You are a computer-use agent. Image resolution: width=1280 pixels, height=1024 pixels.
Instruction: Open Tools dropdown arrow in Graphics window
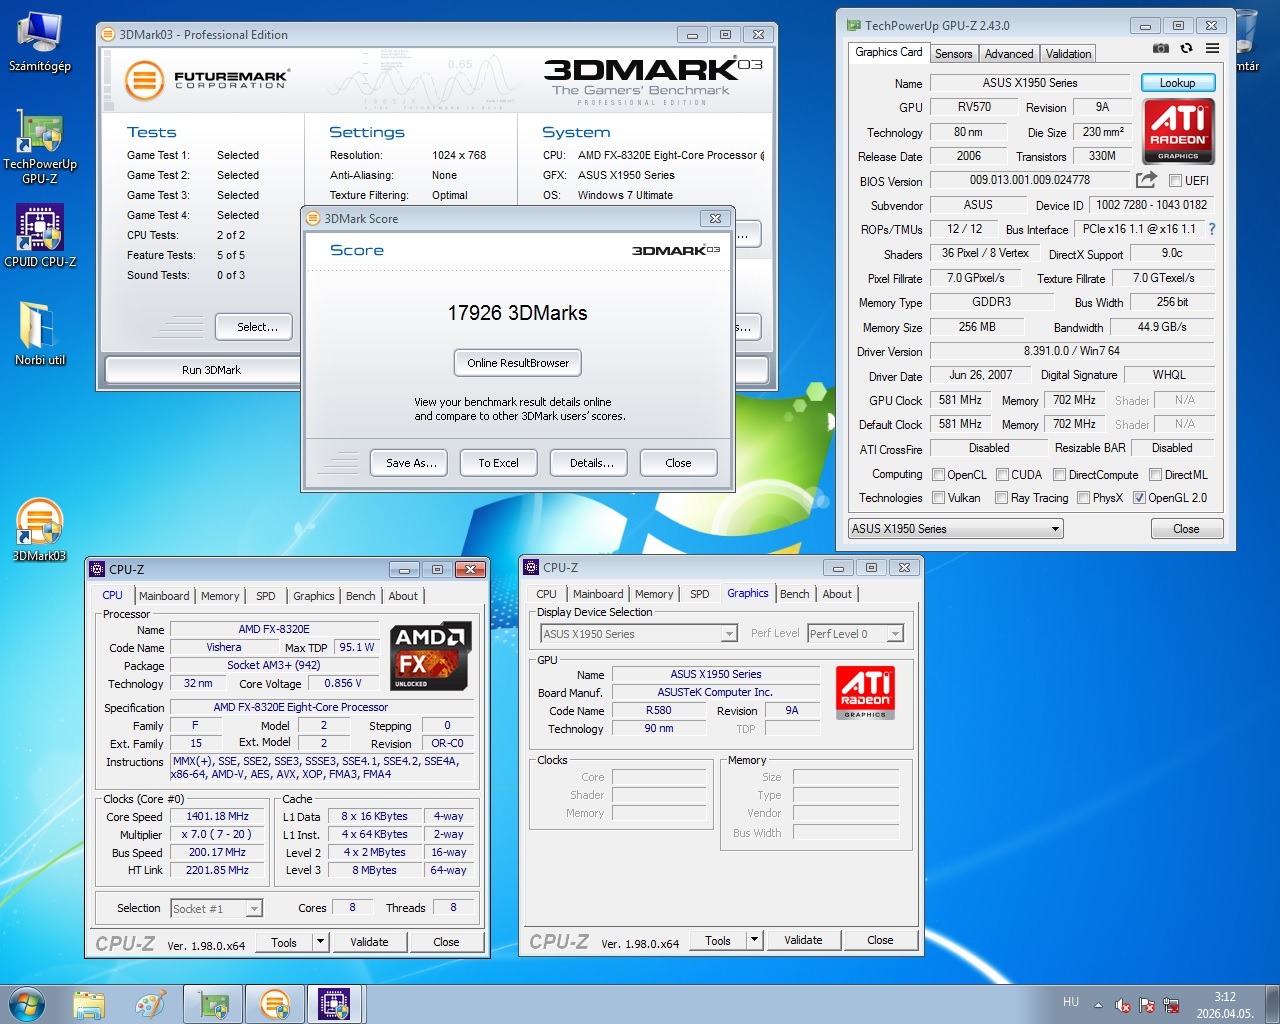point(754,940)
